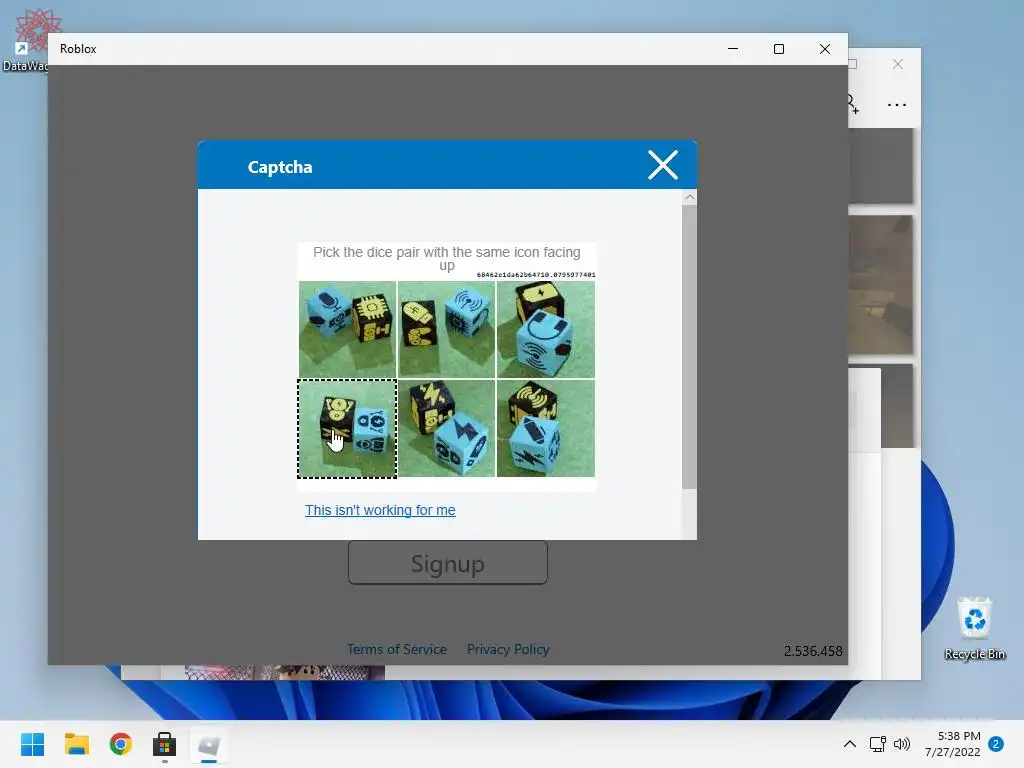The height and width of the screenshot is (768, 1024).
Task: Launch Google Chrome from the taskbar
Action: point(121,744)
